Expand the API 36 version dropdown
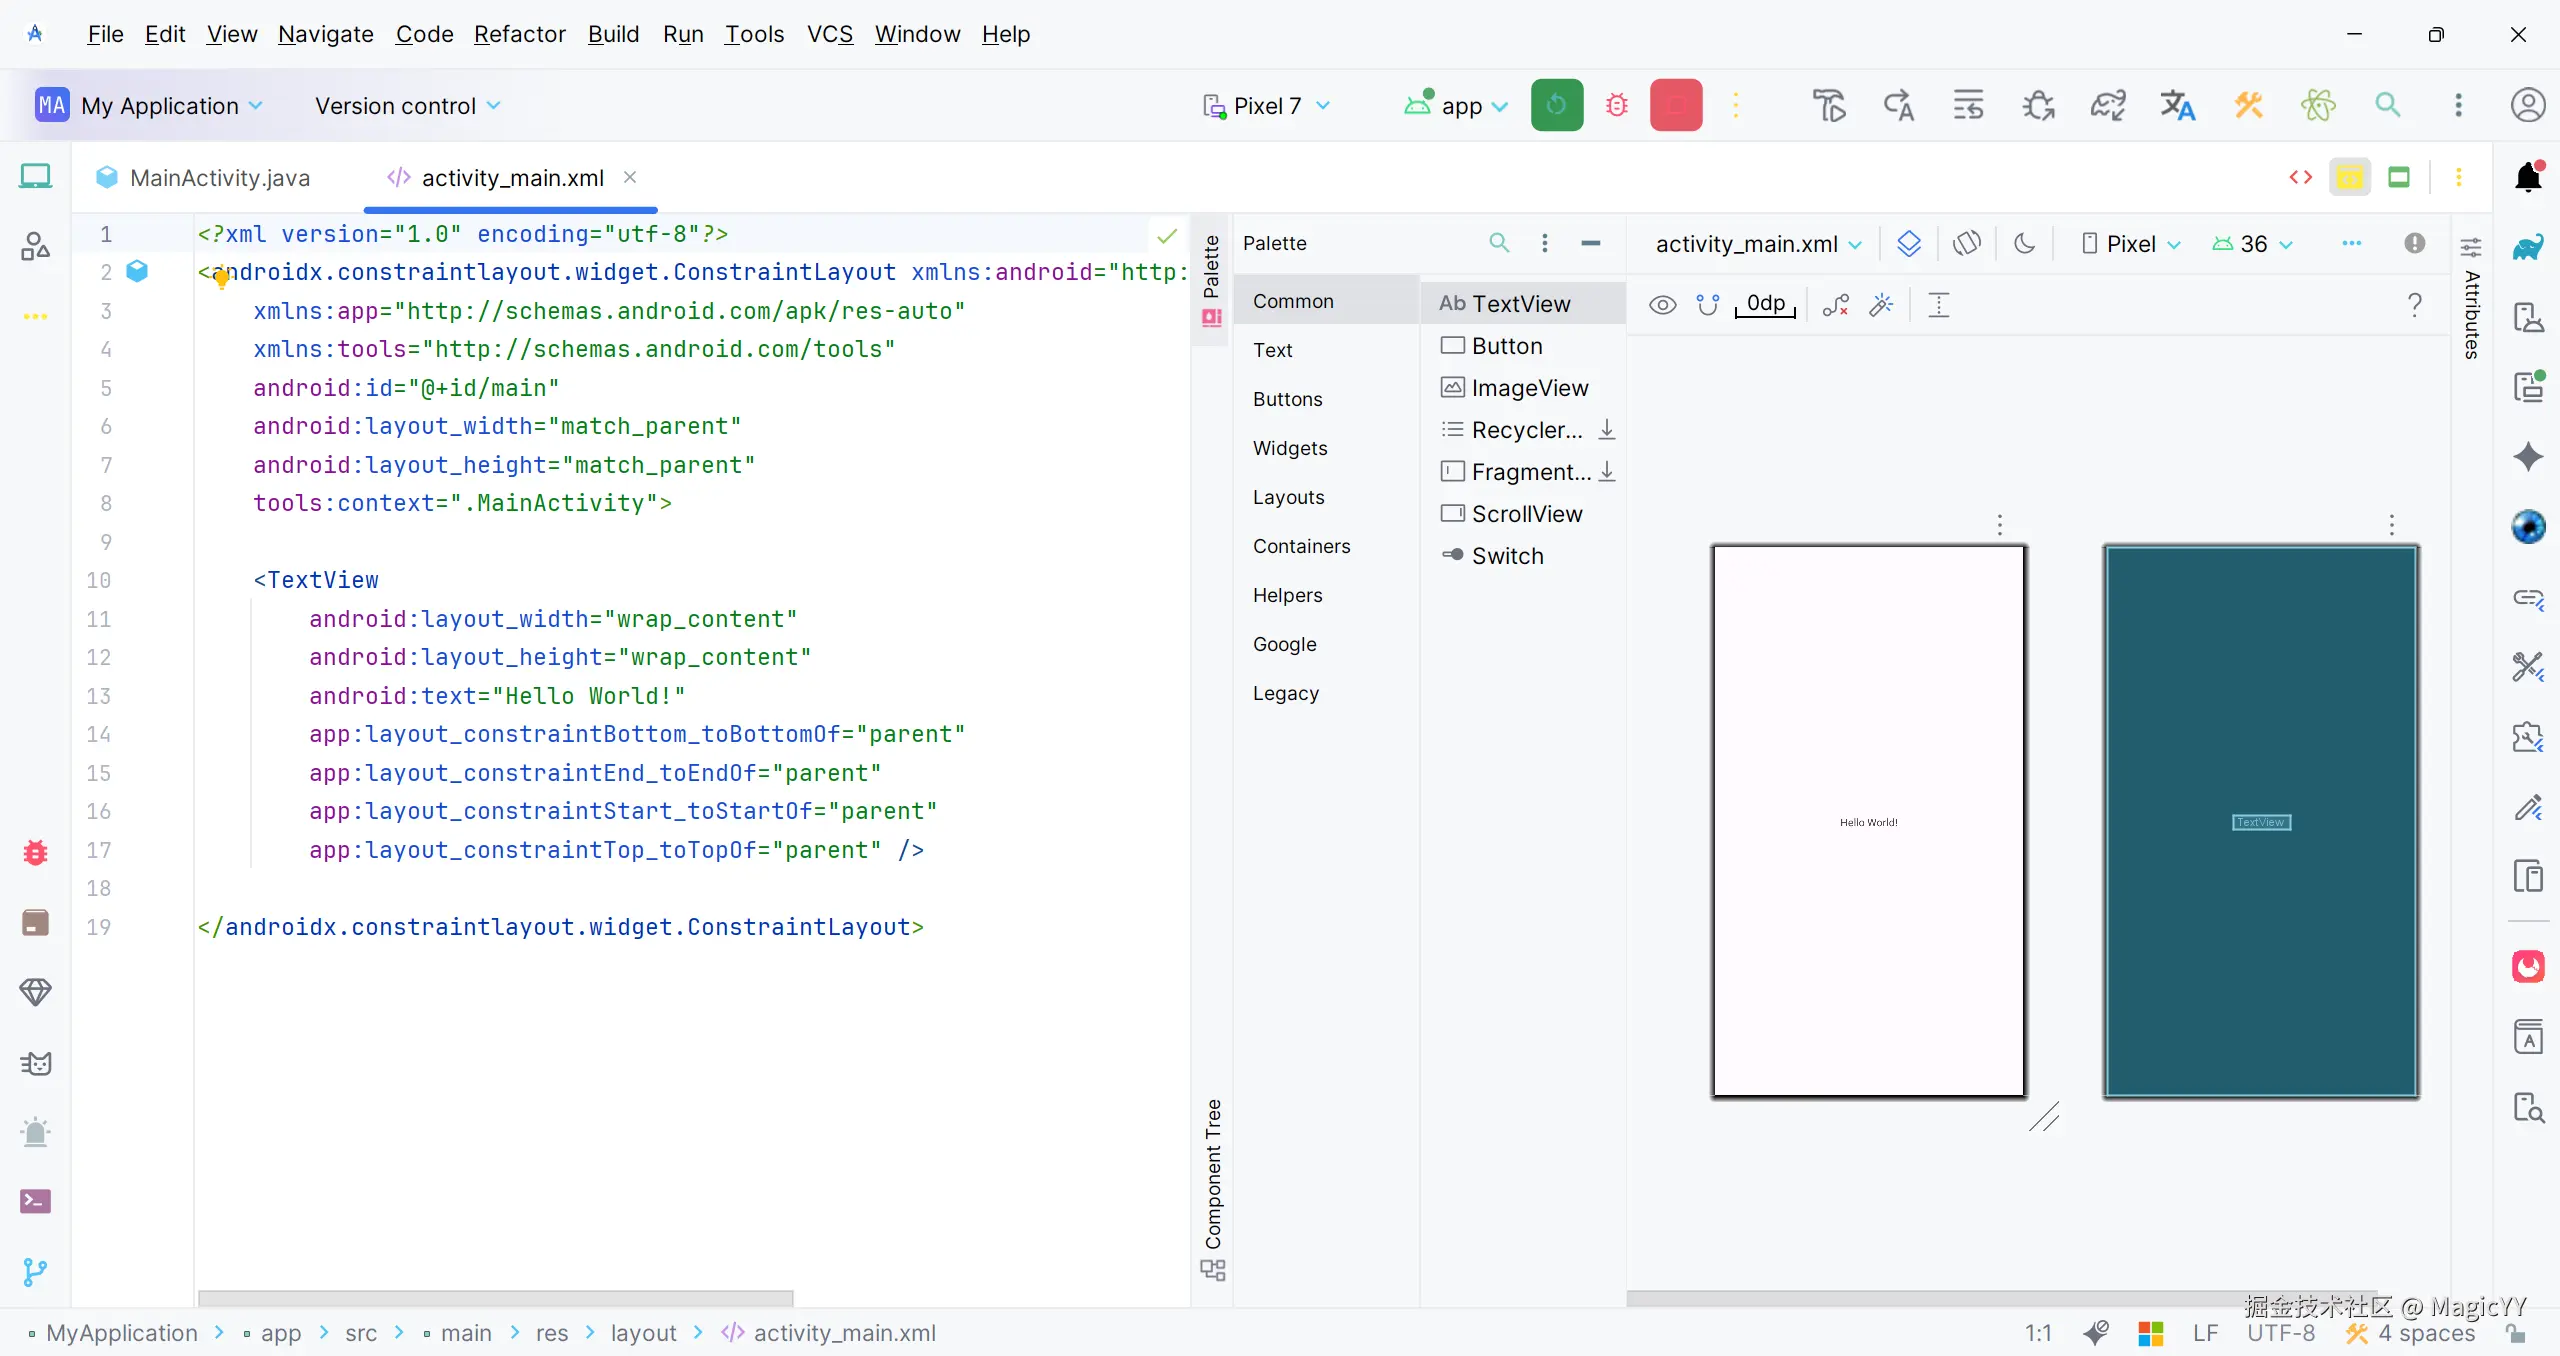This screenshot has height=1356, width=2560. click(x=2253, y=243)
